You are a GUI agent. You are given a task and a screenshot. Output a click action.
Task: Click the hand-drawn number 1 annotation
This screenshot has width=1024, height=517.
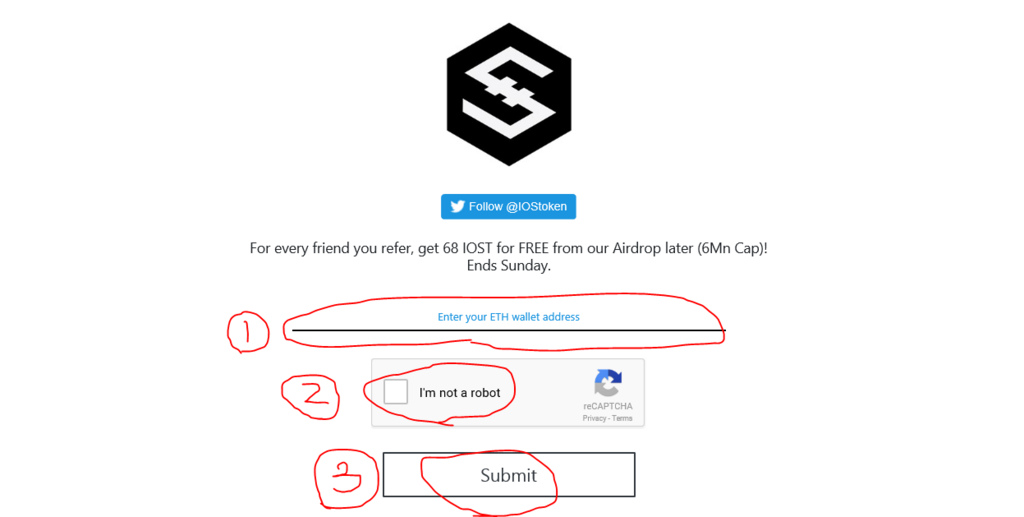pos(248,332)
